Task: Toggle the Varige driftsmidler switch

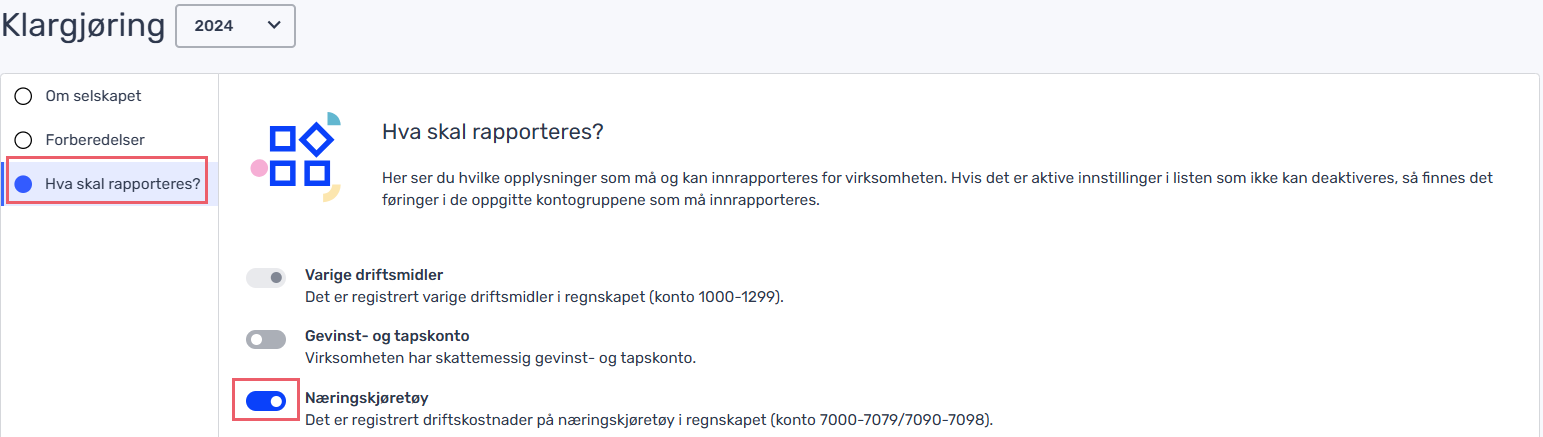Action: pos(266,277)
